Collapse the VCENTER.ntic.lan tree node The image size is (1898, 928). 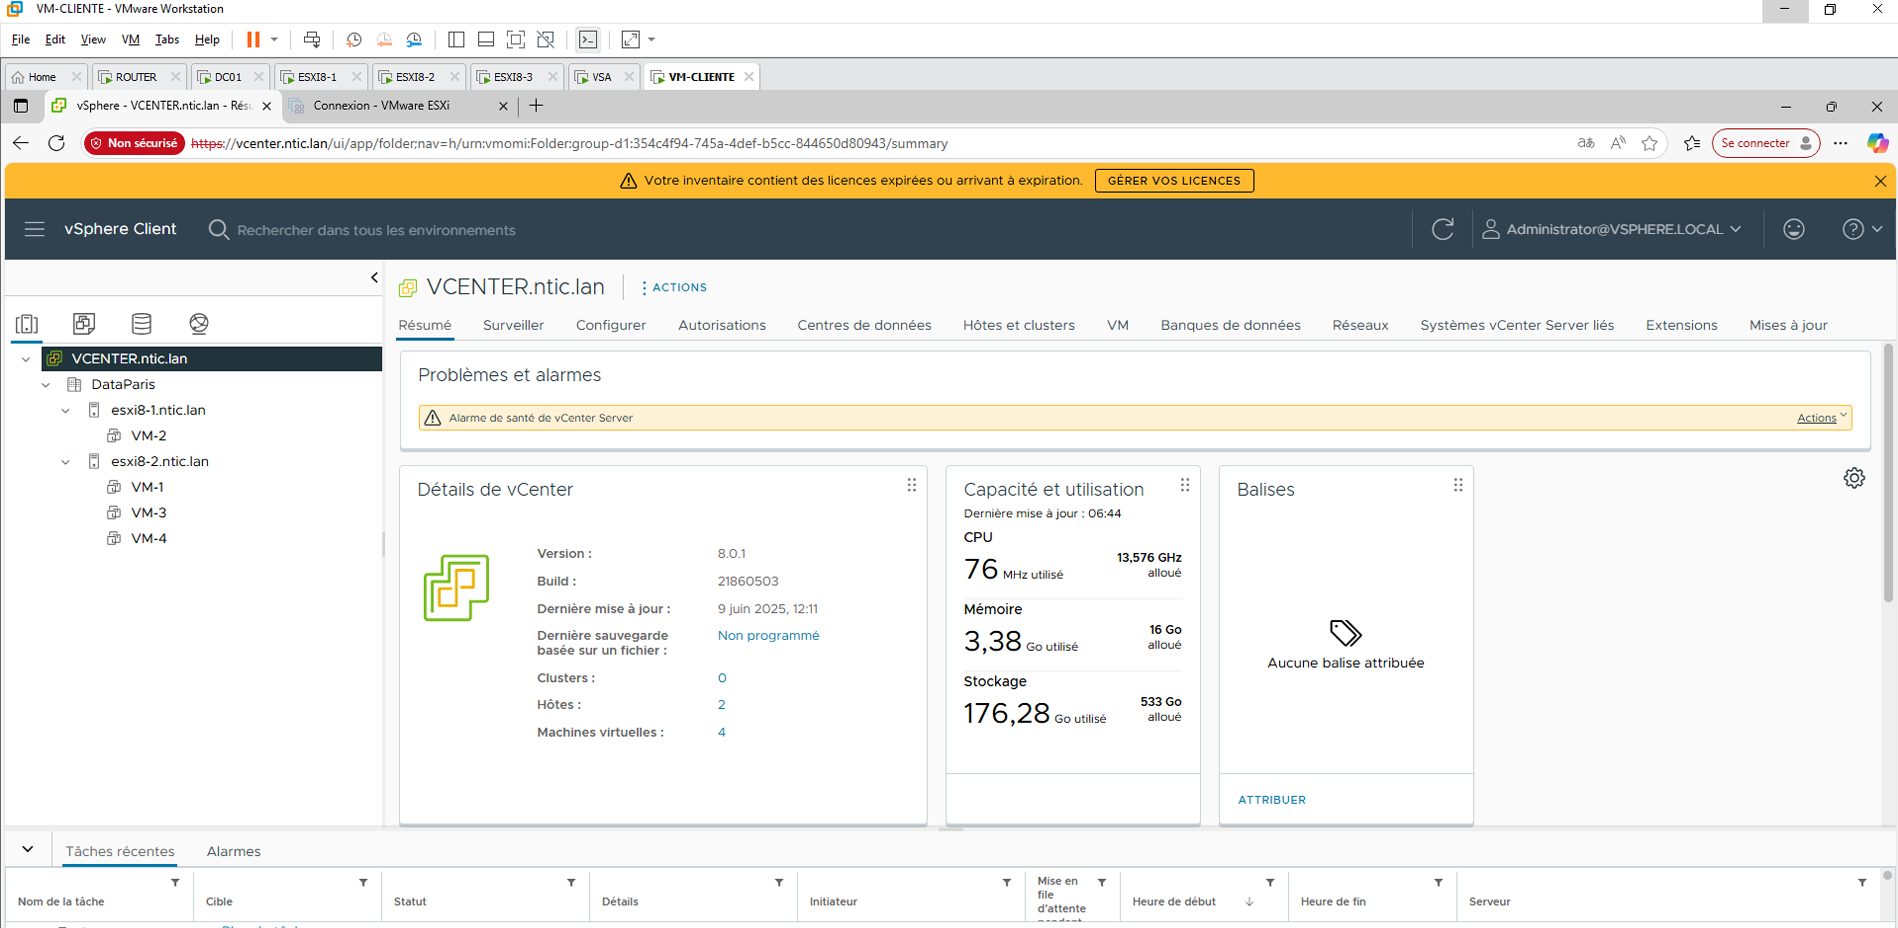(26, 358)
